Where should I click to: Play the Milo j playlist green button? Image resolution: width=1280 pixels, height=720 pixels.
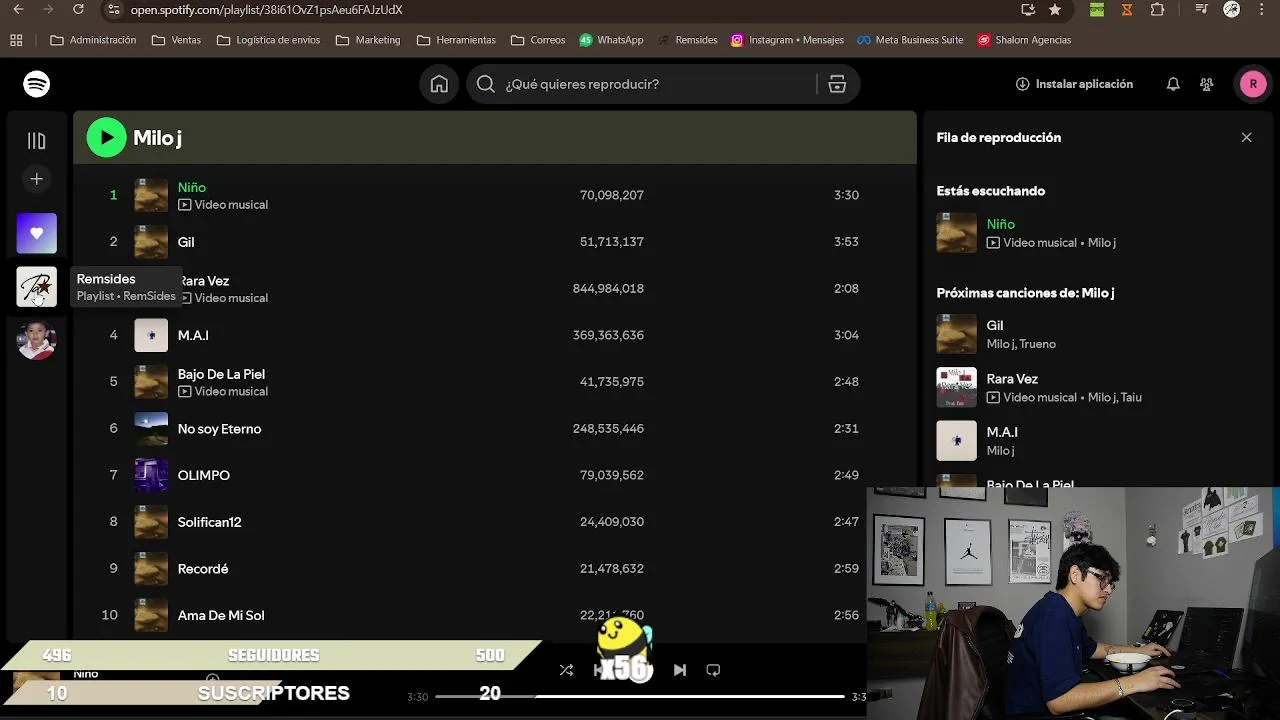click(x=106, y=138)
